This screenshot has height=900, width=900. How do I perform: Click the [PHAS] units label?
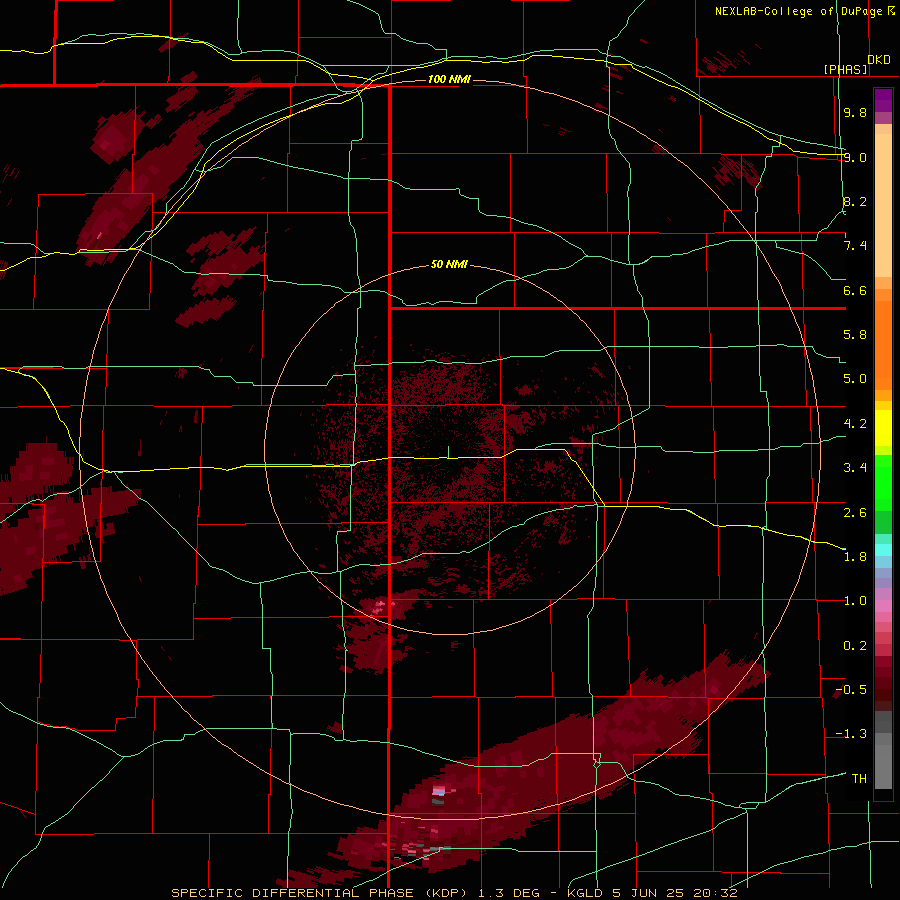(x=845, y=70)
